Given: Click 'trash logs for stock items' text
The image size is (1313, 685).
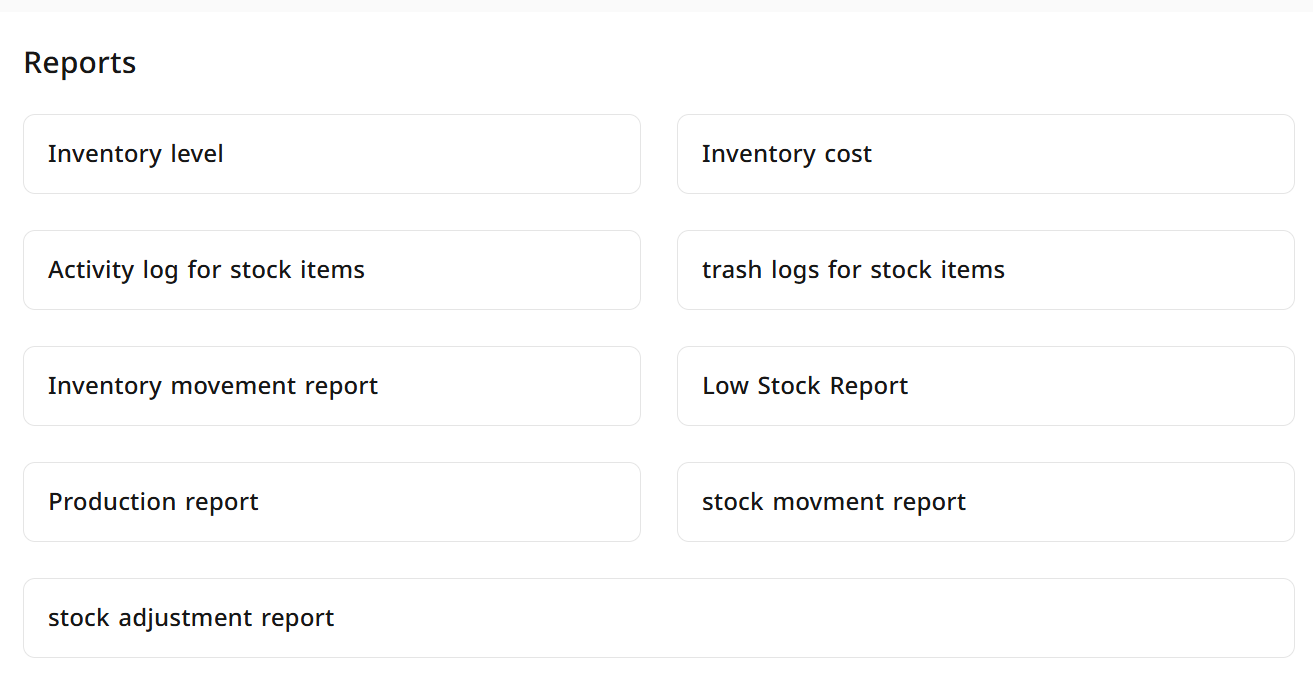Looking at the screenshot, I should click(853, 270).
